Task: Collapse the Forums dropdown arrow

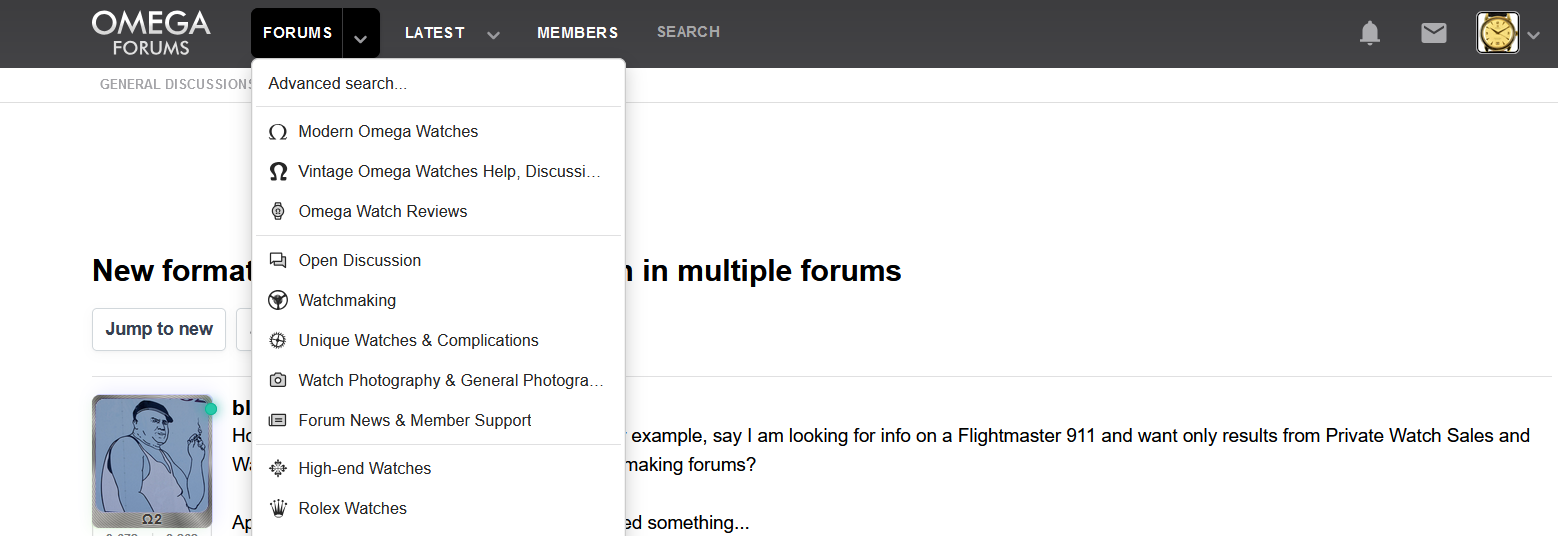Action: [361, 35]
